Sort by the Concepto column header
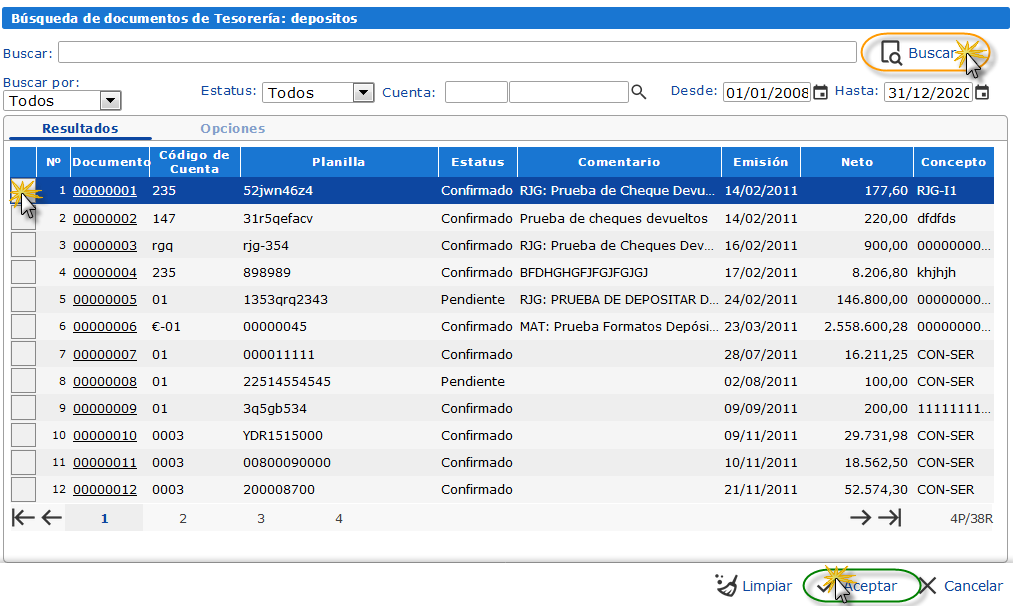 click(x=954, y=162)
